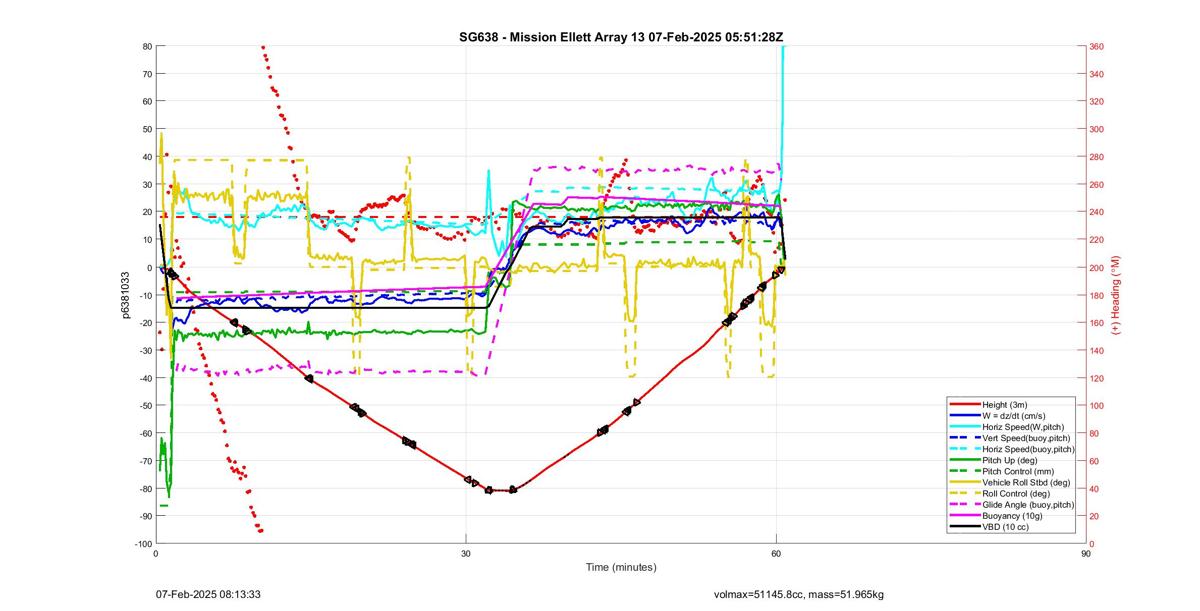Click the '07-Feb-2025 08:13:33' timestamp footer
This screenshot has height=611, width=1200.
pos(207,594)
